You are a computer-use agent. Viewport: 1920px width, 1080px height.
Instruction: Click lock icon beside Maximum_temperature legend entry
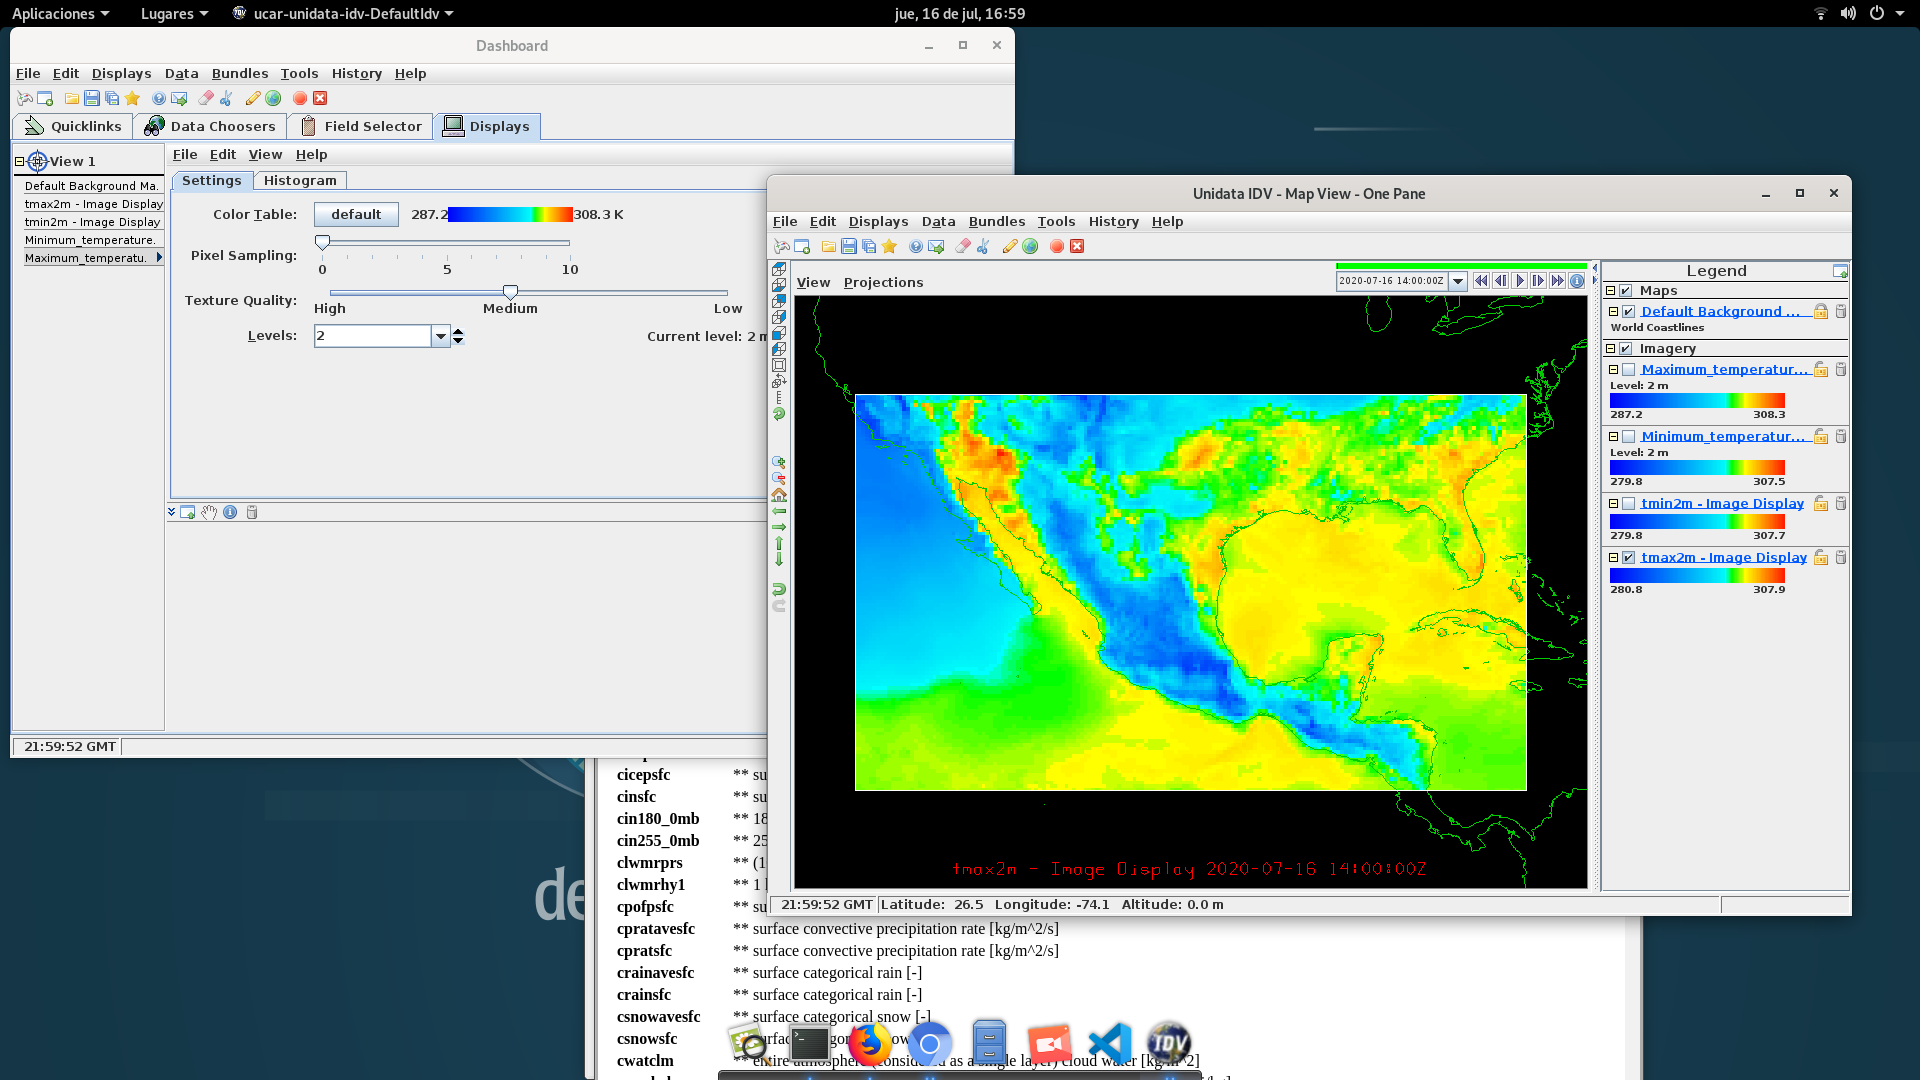pyautogui.click(x=1821, y=370)
